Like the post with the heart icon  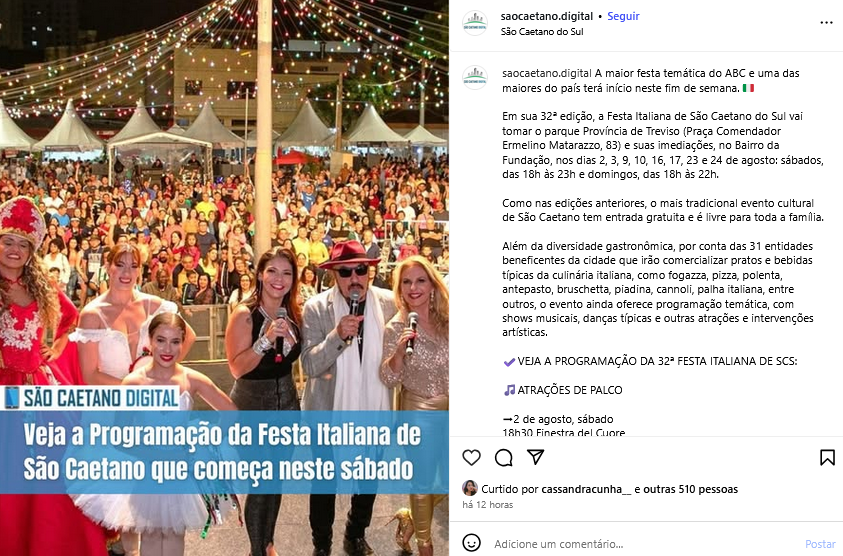(x=471, y=458)
